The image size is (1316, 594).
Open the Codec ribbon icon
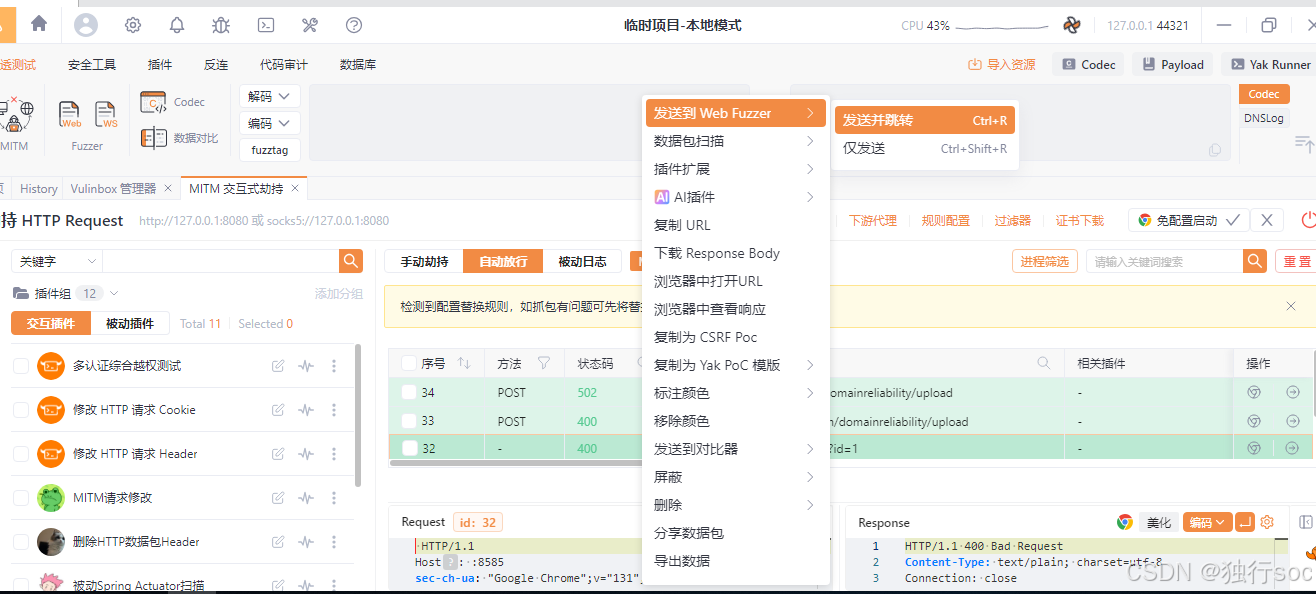point(153,102)
